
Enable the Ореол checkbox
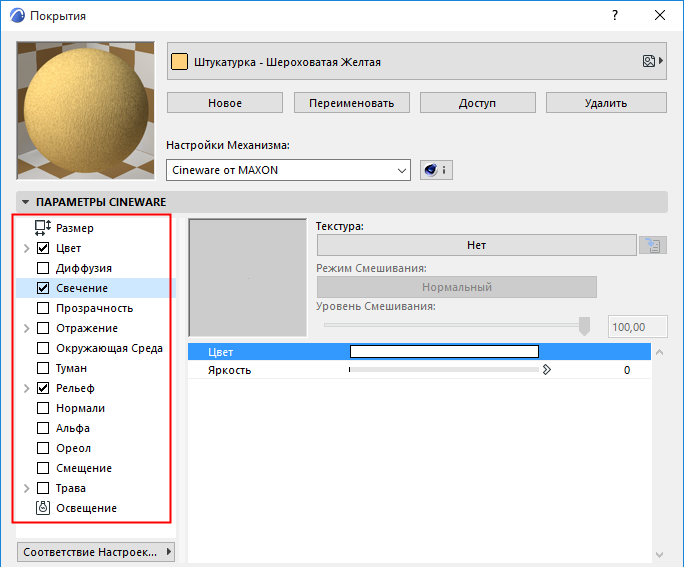pyautogui.click(x=43, y=448)
